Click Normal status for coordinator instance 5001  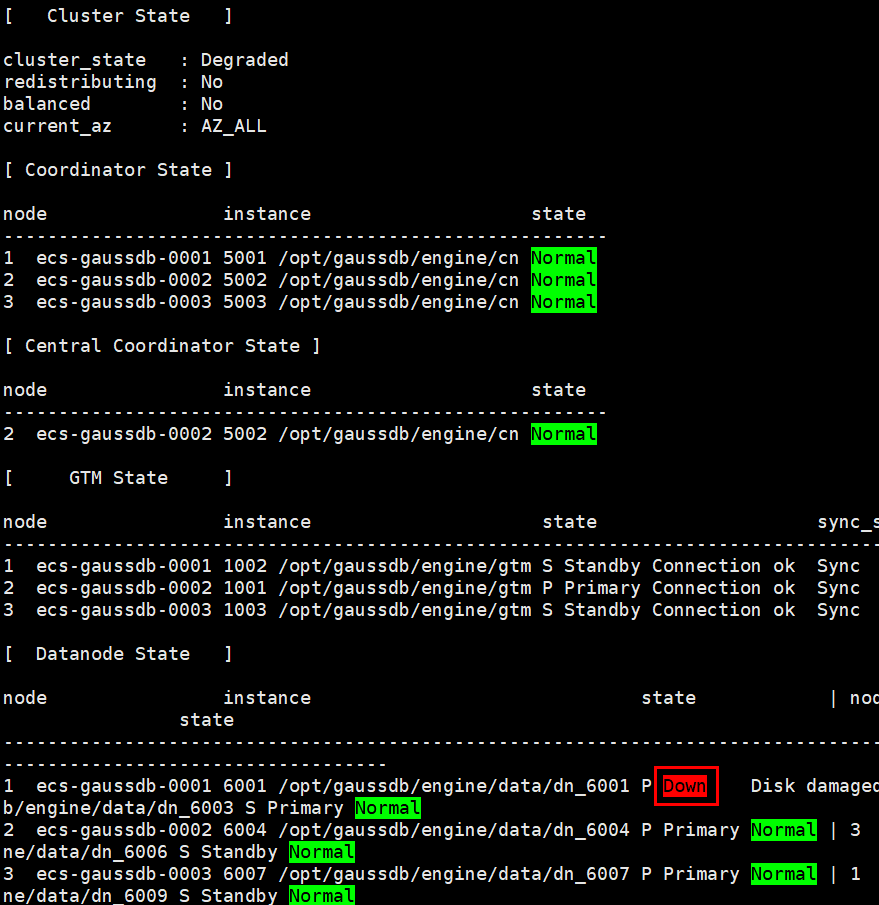click(x=564, y=258)
